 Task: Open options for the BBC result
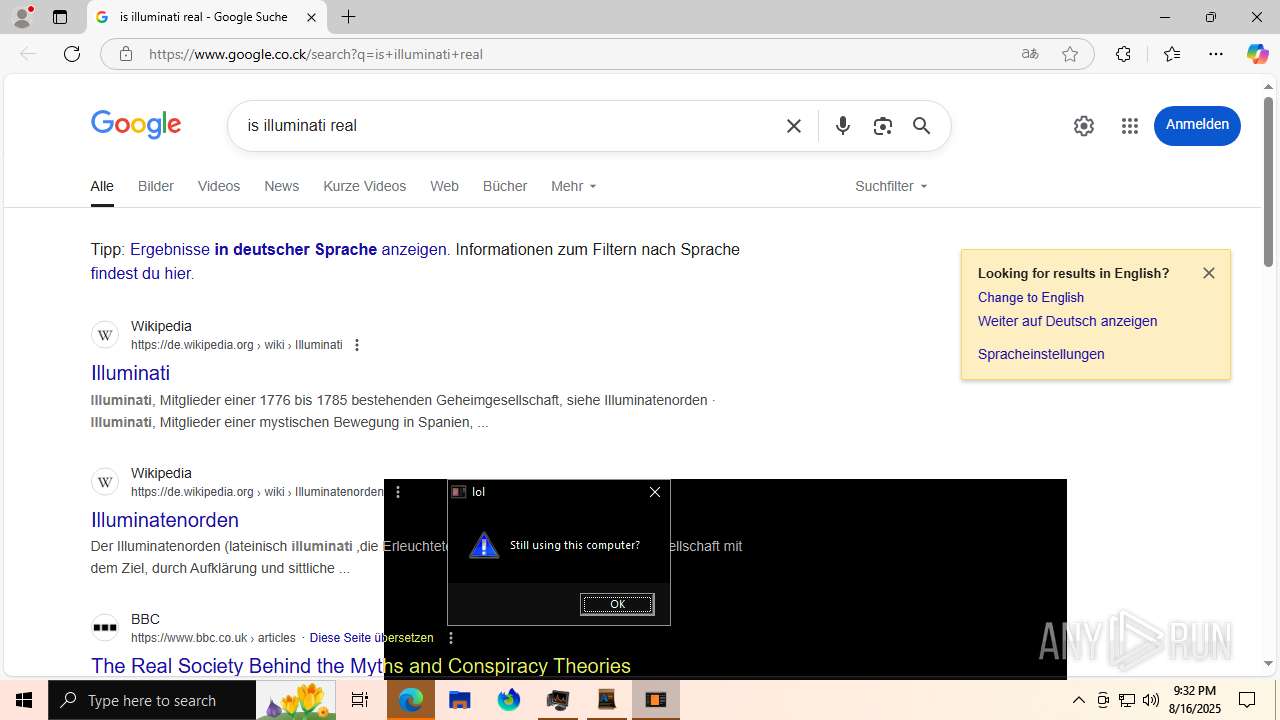tap(451, 638)
